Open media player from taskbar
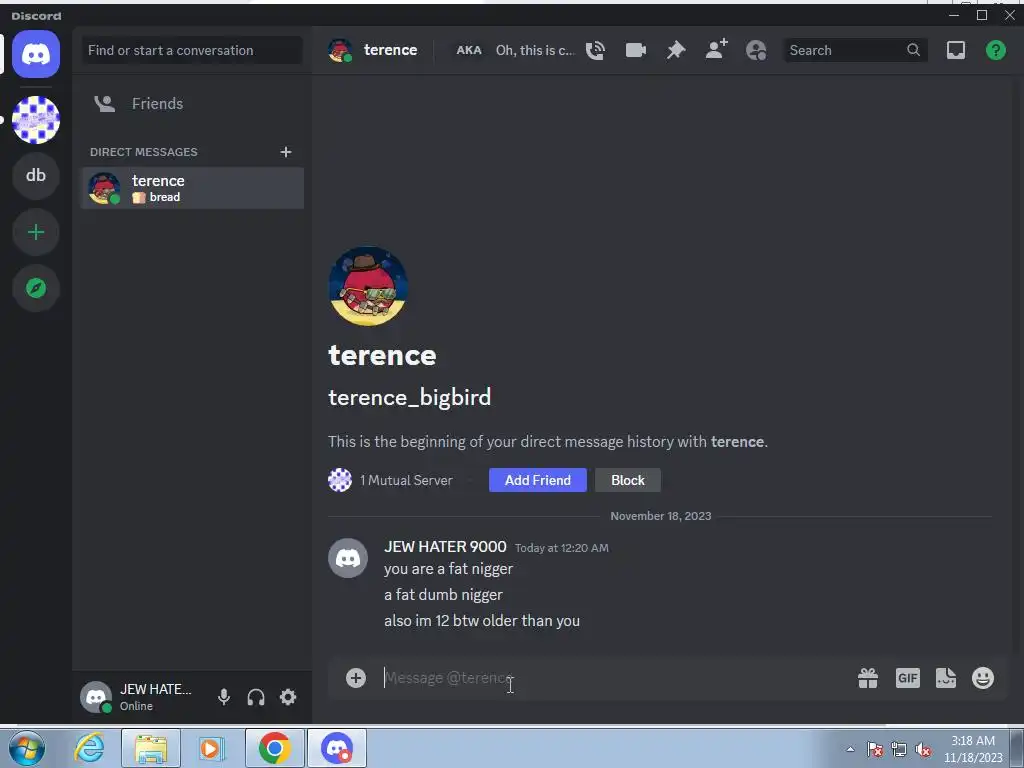This screenshot has height=768, width=1024. click(212, 748)
